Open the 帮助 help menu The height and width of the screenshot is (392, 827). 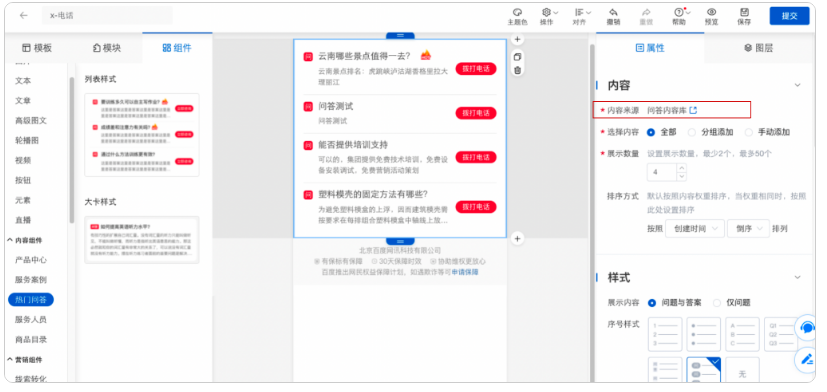680,16
